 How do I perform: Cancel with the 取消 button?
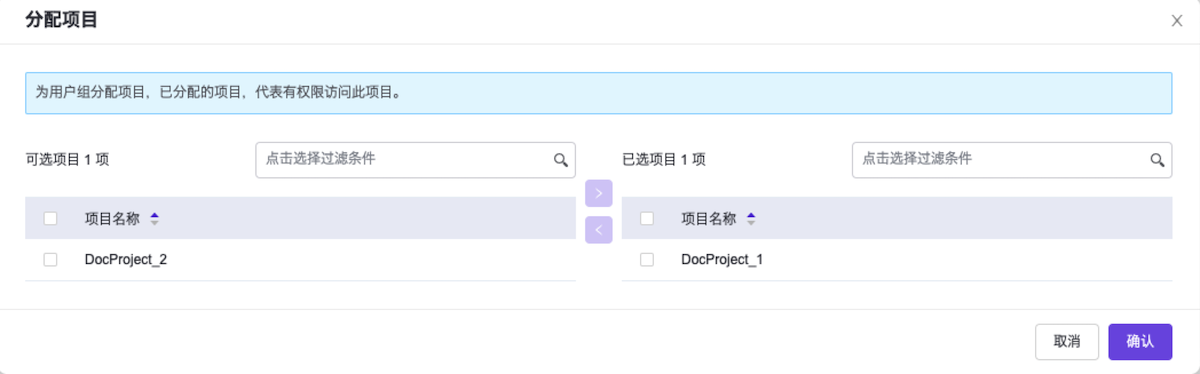(1067, 341)
